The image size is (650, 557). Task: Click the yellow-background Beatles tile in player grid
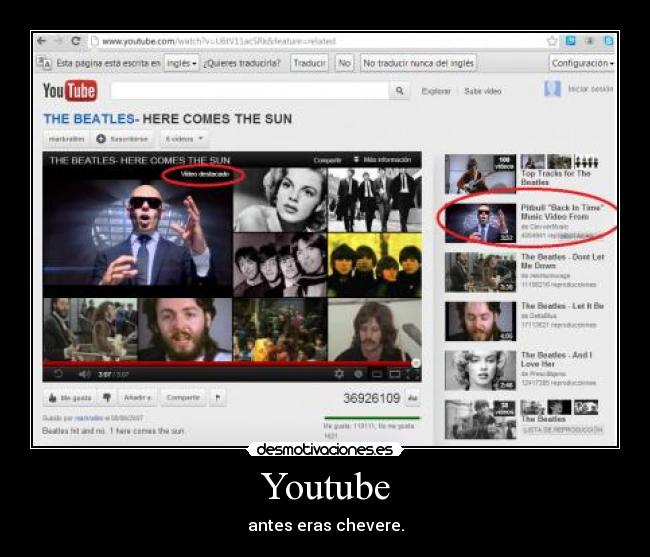point(375,265)
